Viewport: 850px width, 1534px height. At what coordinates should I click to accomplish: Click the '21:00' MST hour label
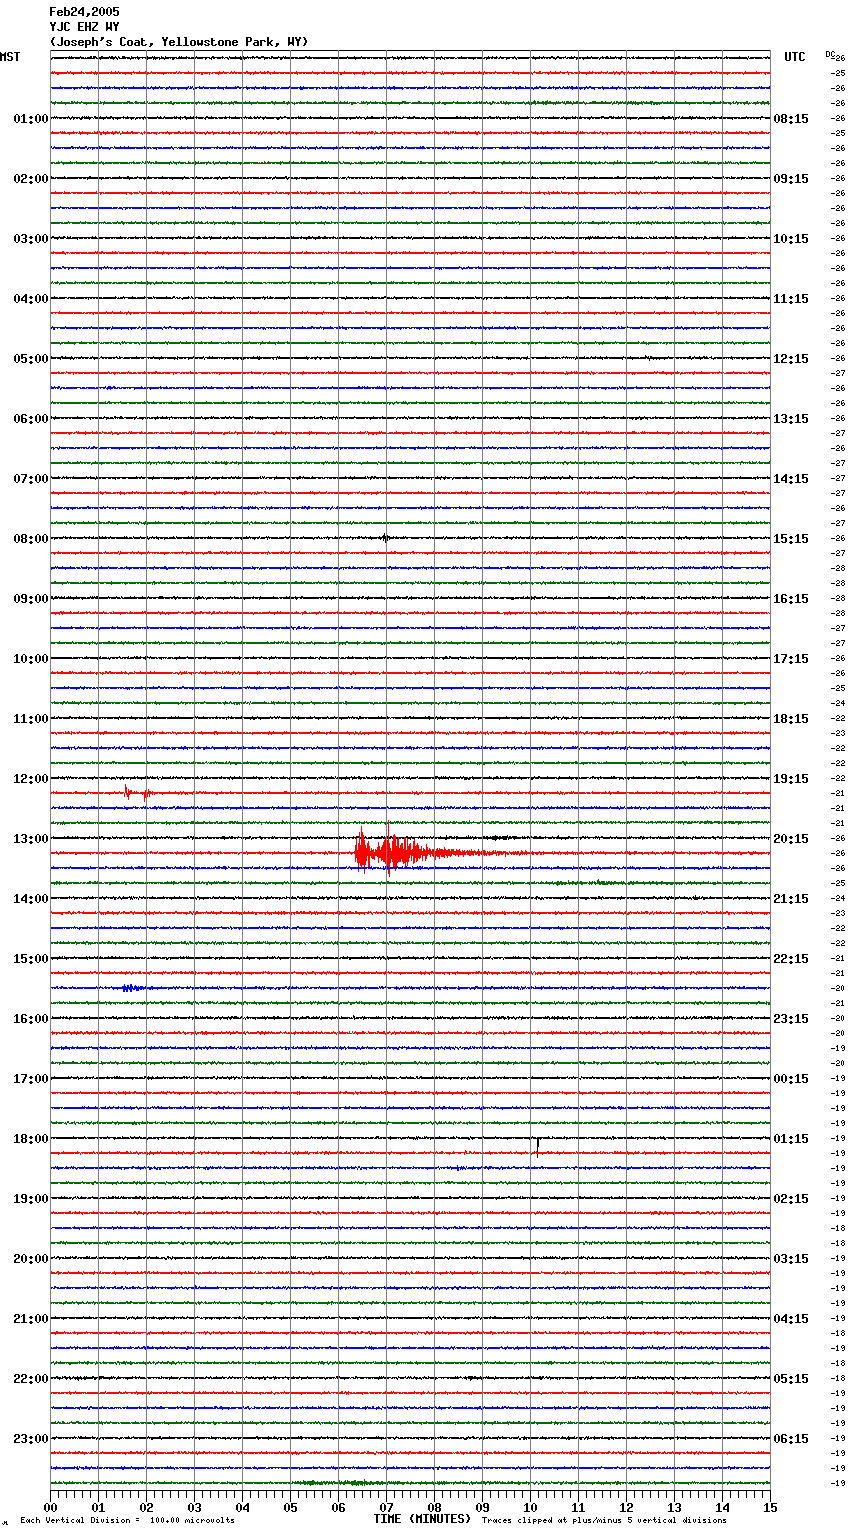coord(31,1319)
